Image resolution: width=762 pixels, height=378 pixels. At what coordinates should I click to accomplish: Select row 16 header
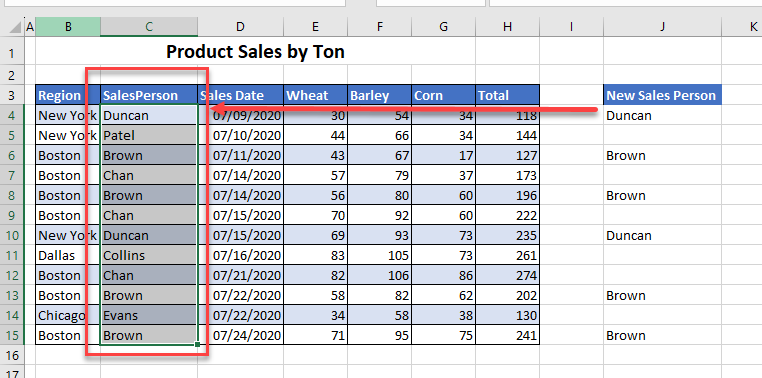point(12,356)
